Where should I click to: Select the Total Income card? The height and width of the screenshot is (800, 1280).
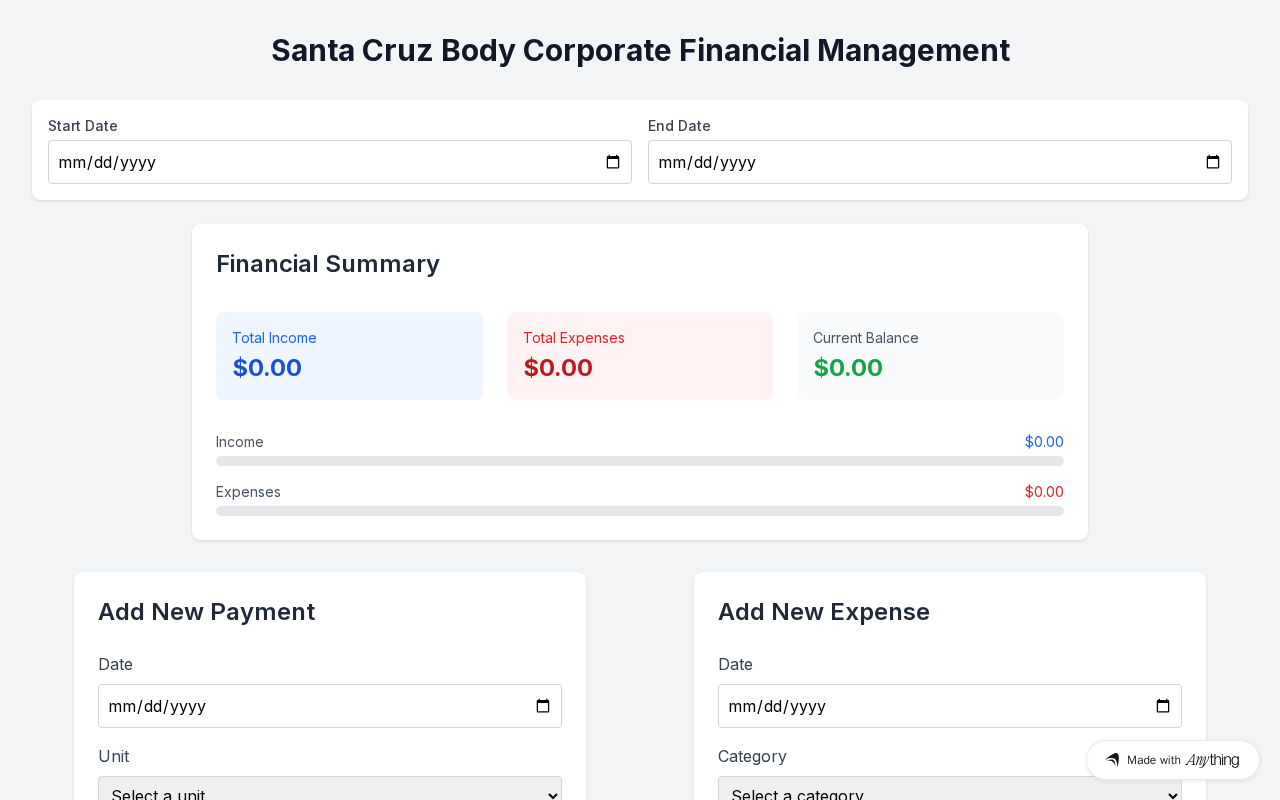tap(349, 356)
